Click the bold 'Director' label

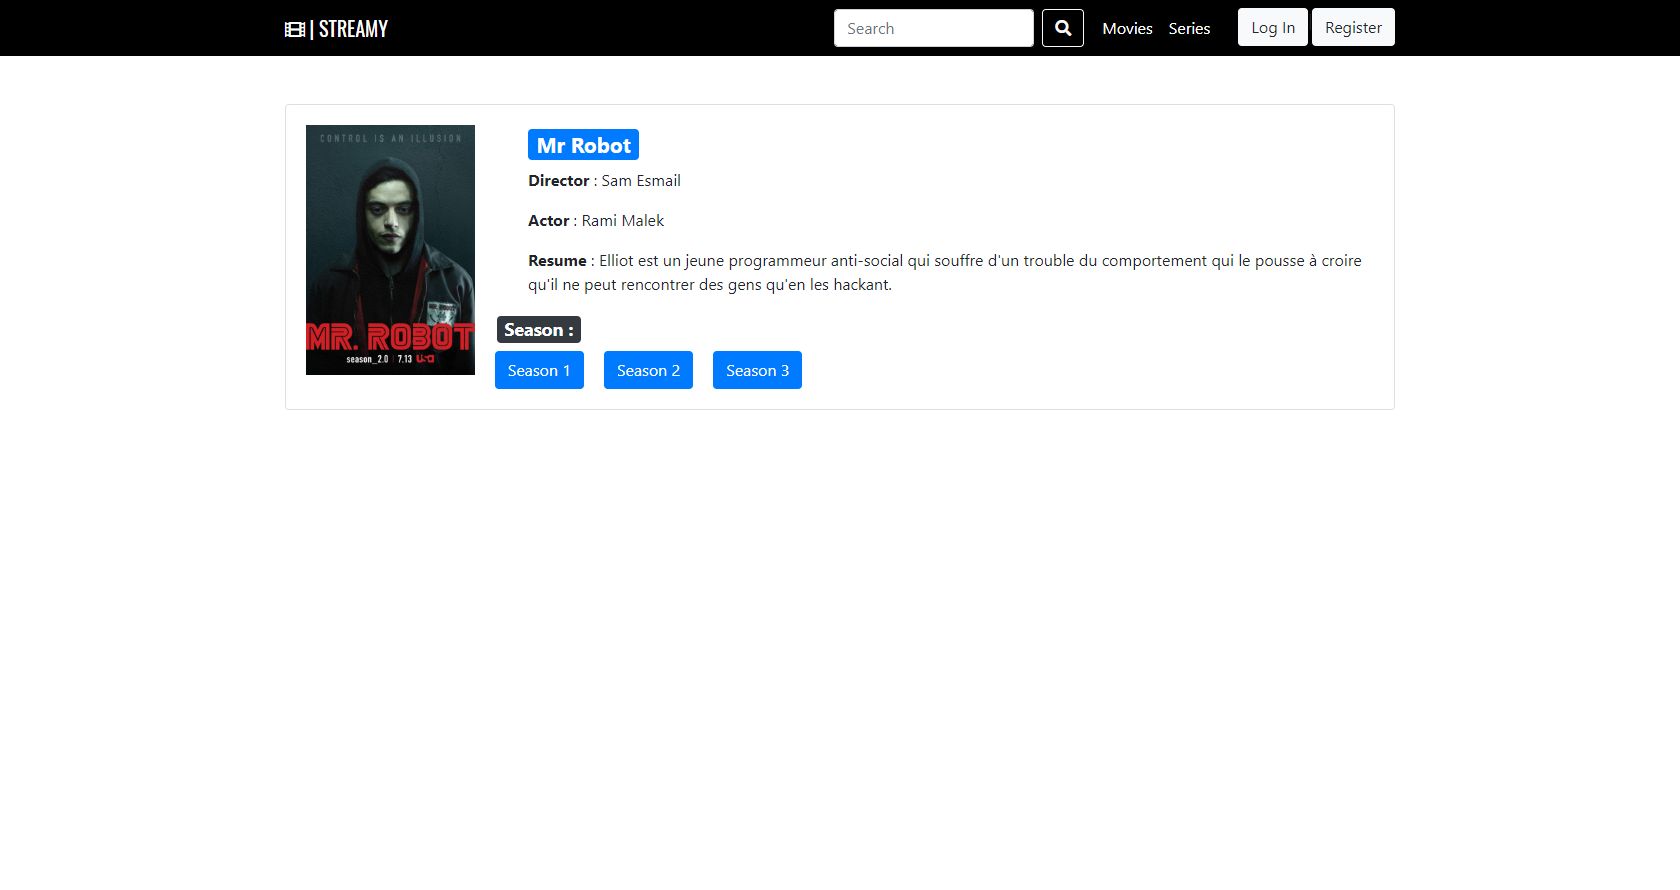point(559,181)
